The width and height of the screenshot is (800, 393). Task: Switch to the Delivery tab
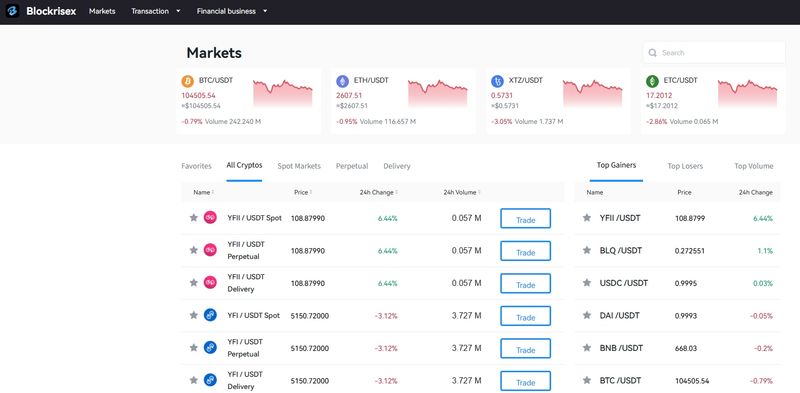click(397, 166)
